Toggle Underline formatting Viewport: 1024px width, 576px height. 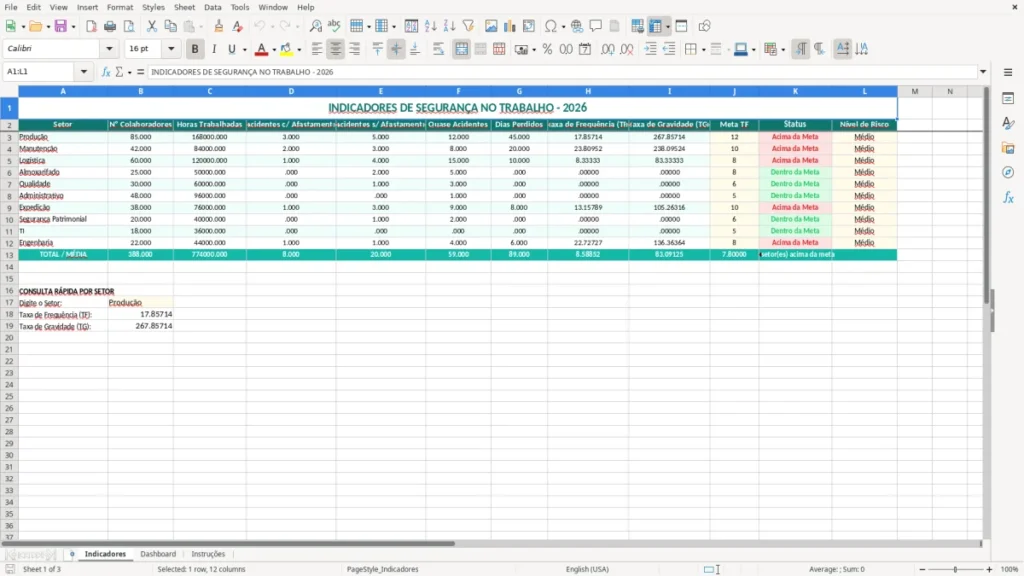[x=232, y=49]
